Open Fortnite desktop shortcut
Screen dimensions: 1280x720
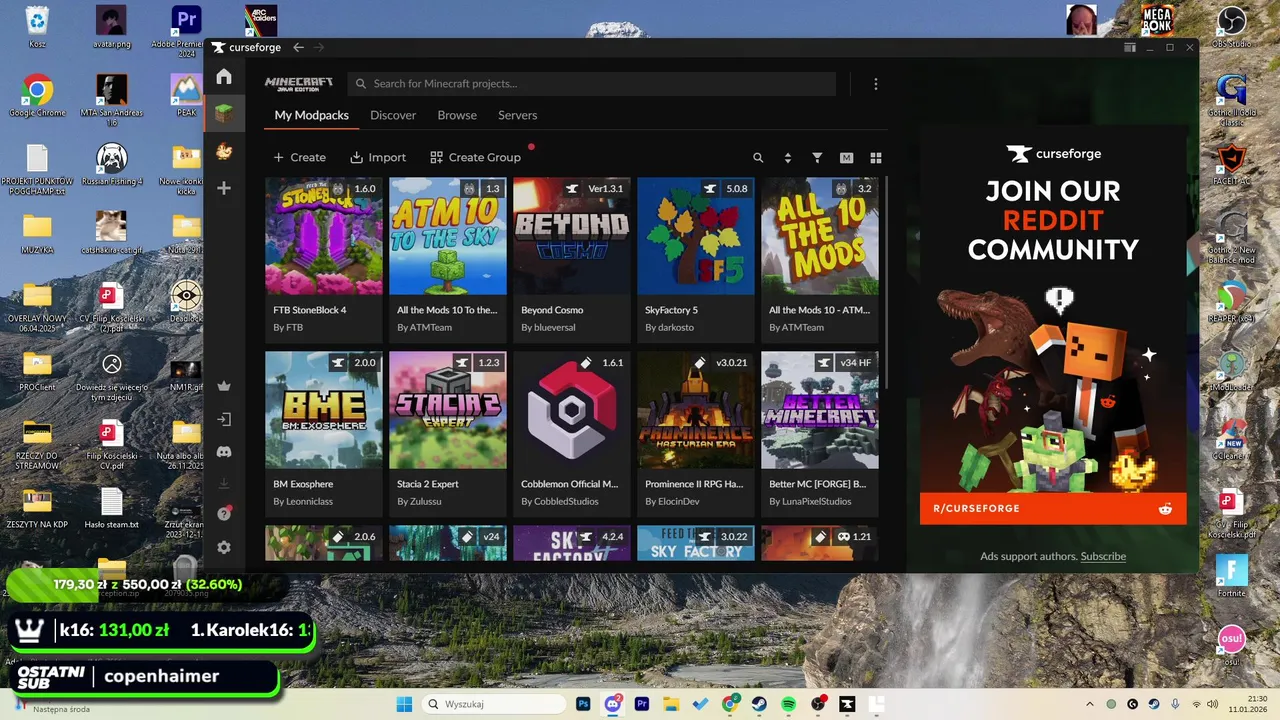coord(1231,576)
